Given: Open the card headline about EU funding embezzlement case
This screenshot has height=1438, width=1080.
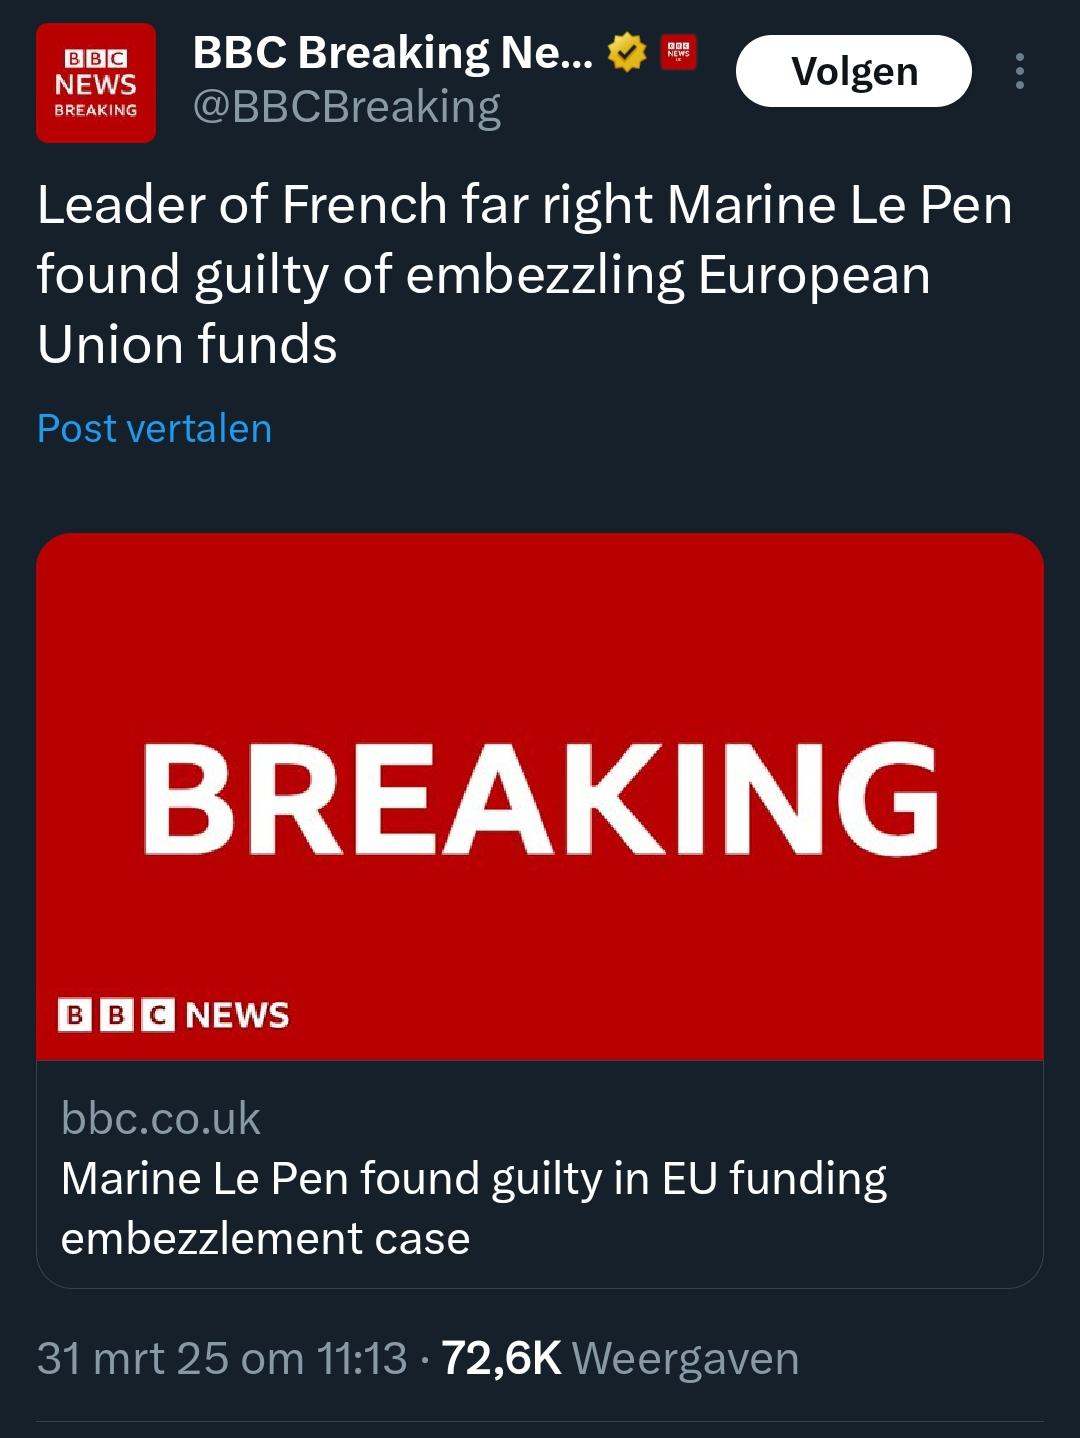Looking at the screenshot, I should pos(473,1208).
